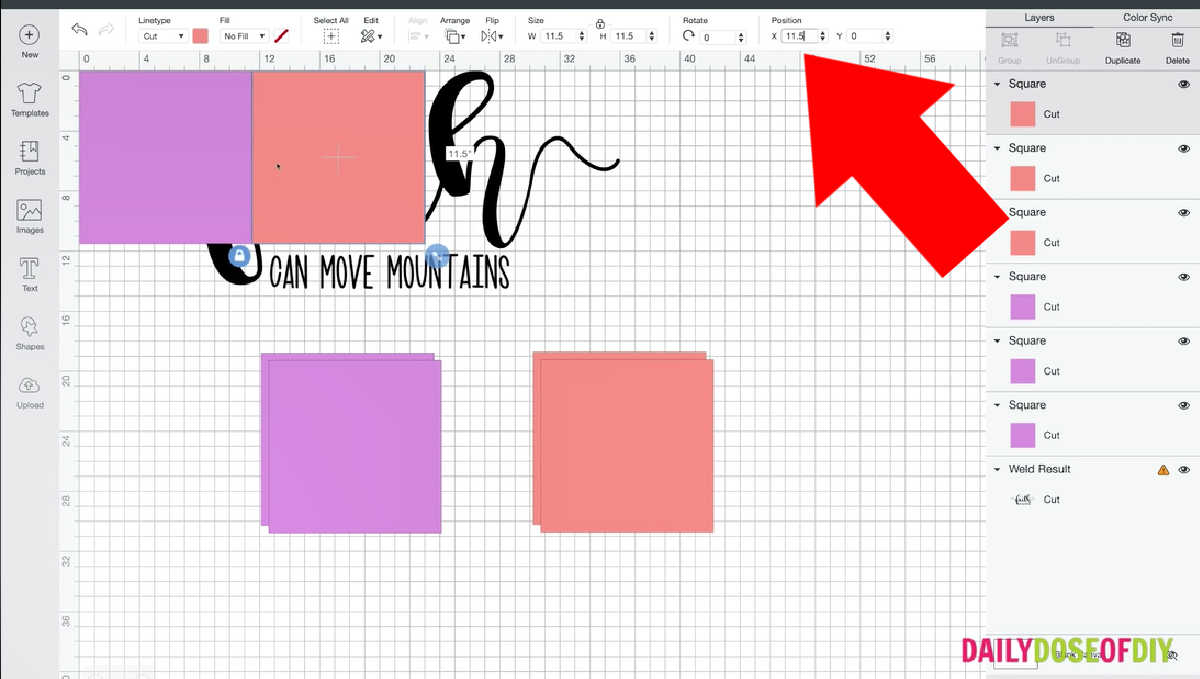
Task: Switch to the Color Sync tab
Action: [1147, 18]
